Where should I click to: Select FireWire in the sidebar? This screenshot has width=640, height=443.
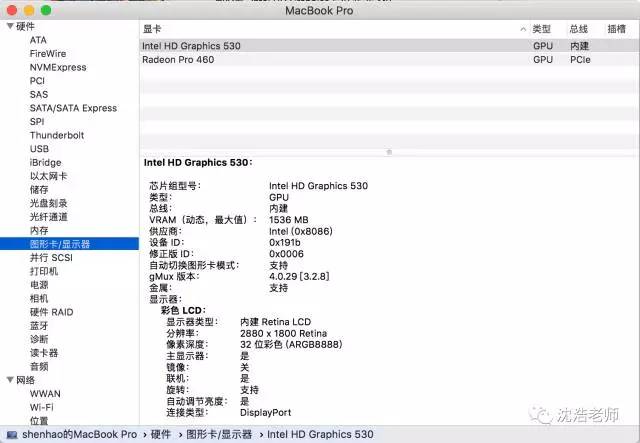pyautogui.click(x=48, y=53)
